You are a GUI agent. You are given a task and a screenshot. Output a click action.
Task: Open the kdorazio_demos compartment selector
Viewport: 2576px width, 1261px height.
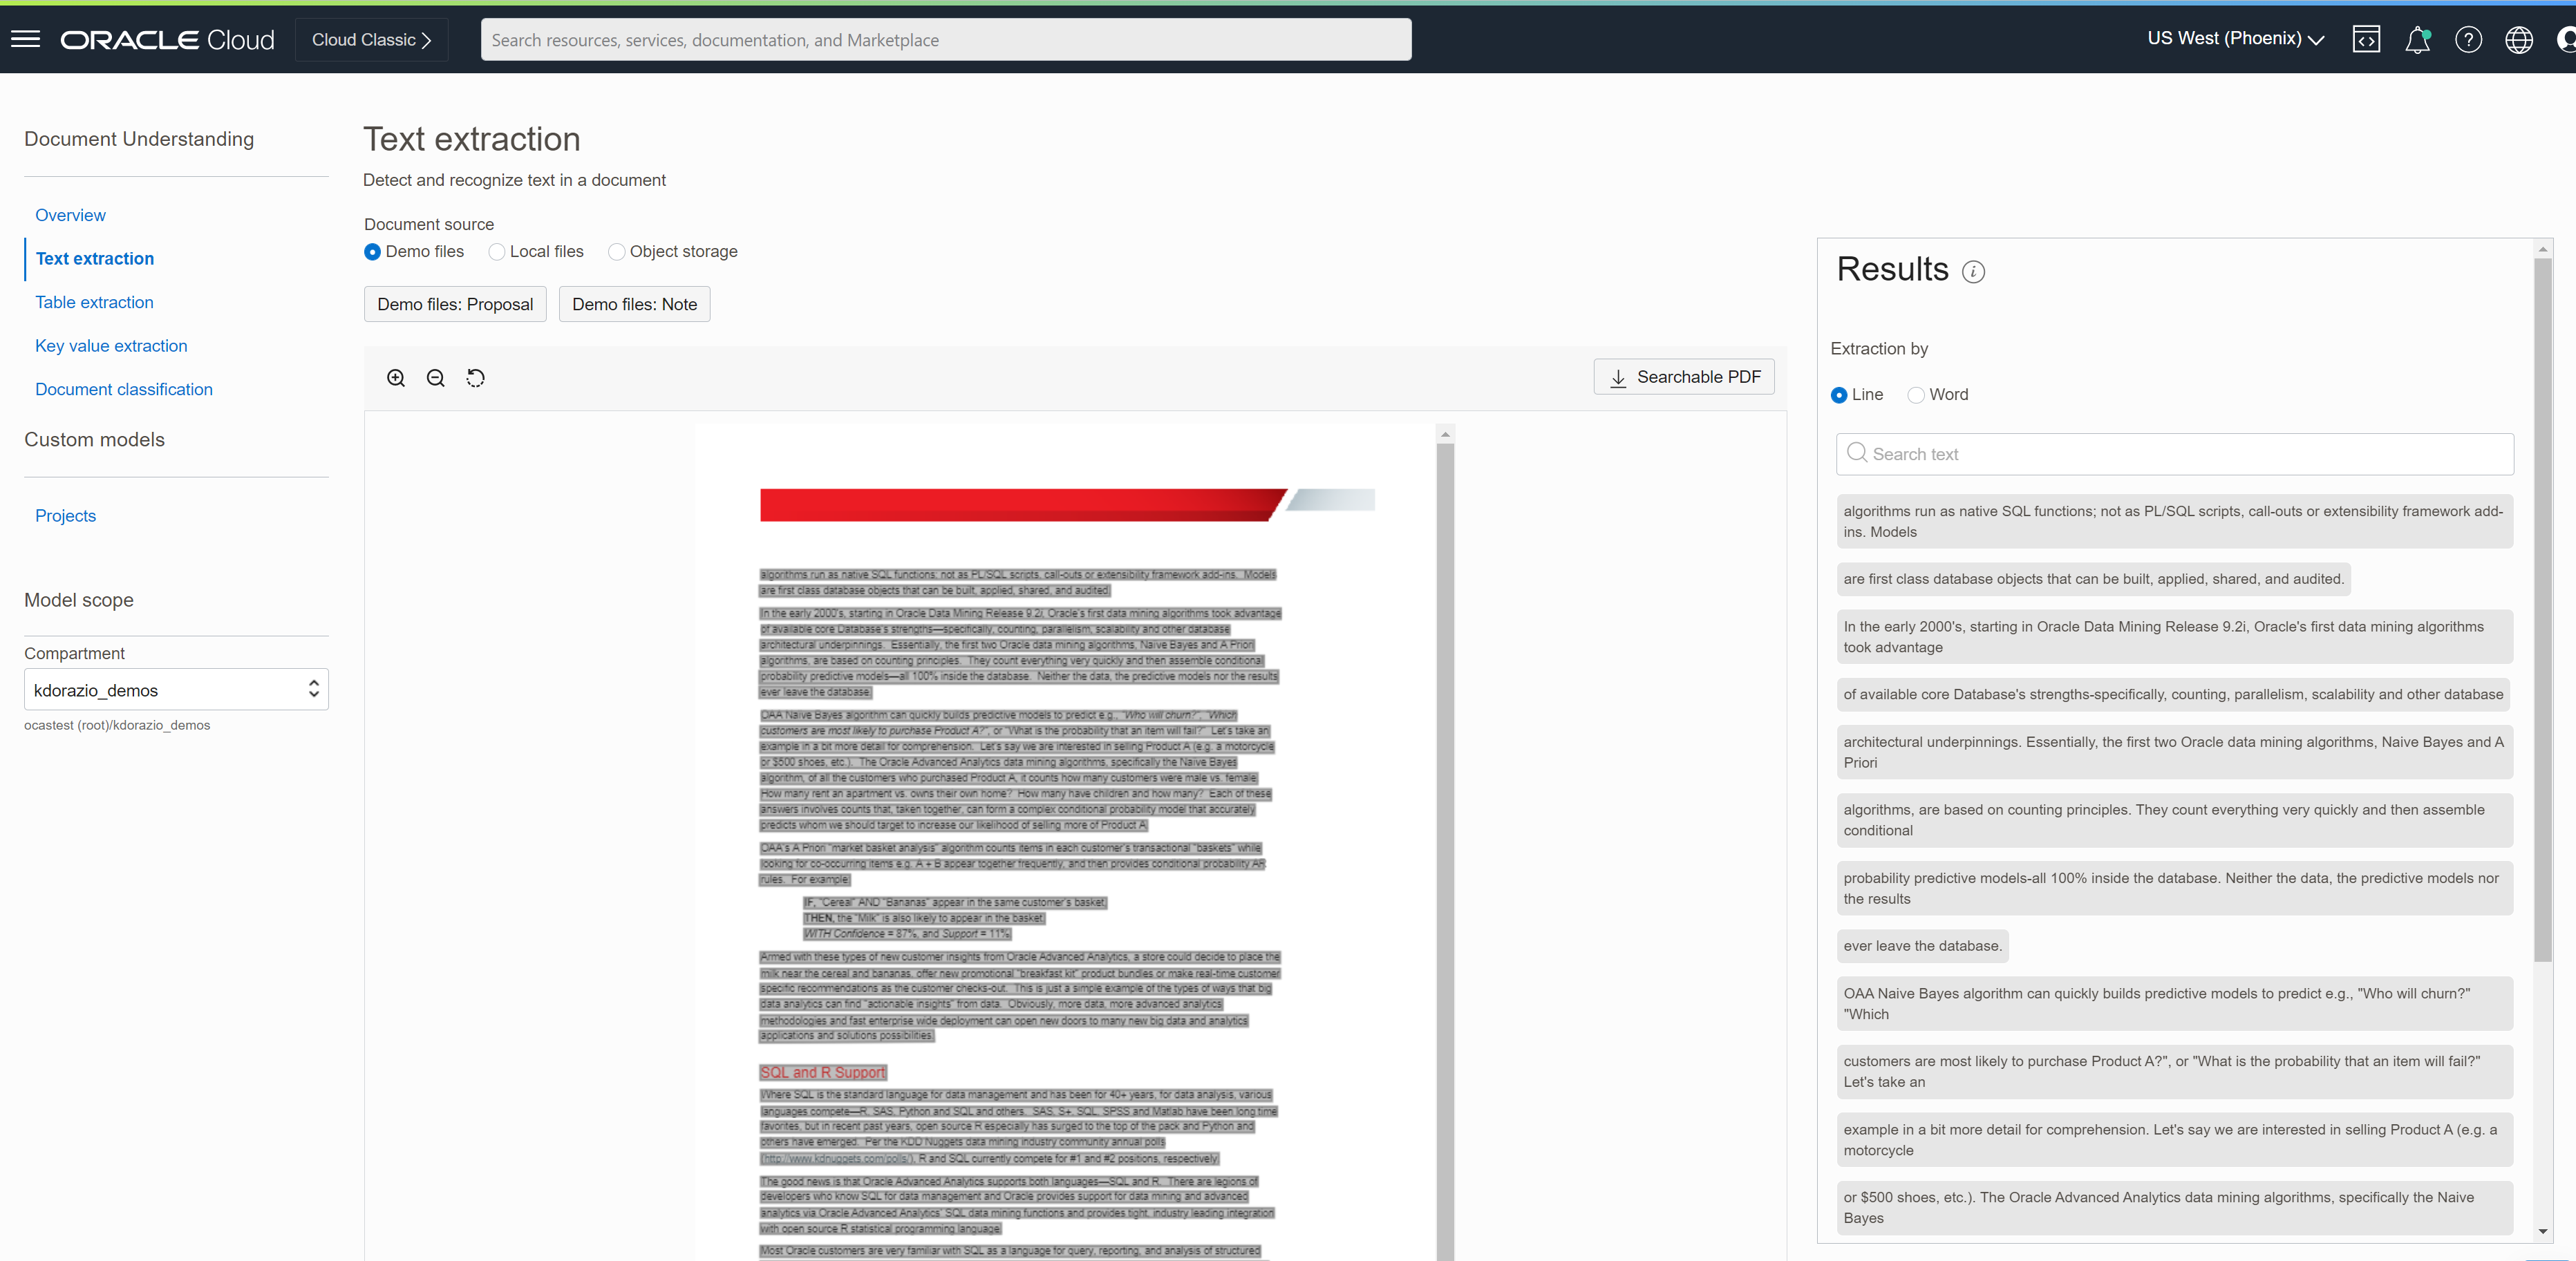176,690
